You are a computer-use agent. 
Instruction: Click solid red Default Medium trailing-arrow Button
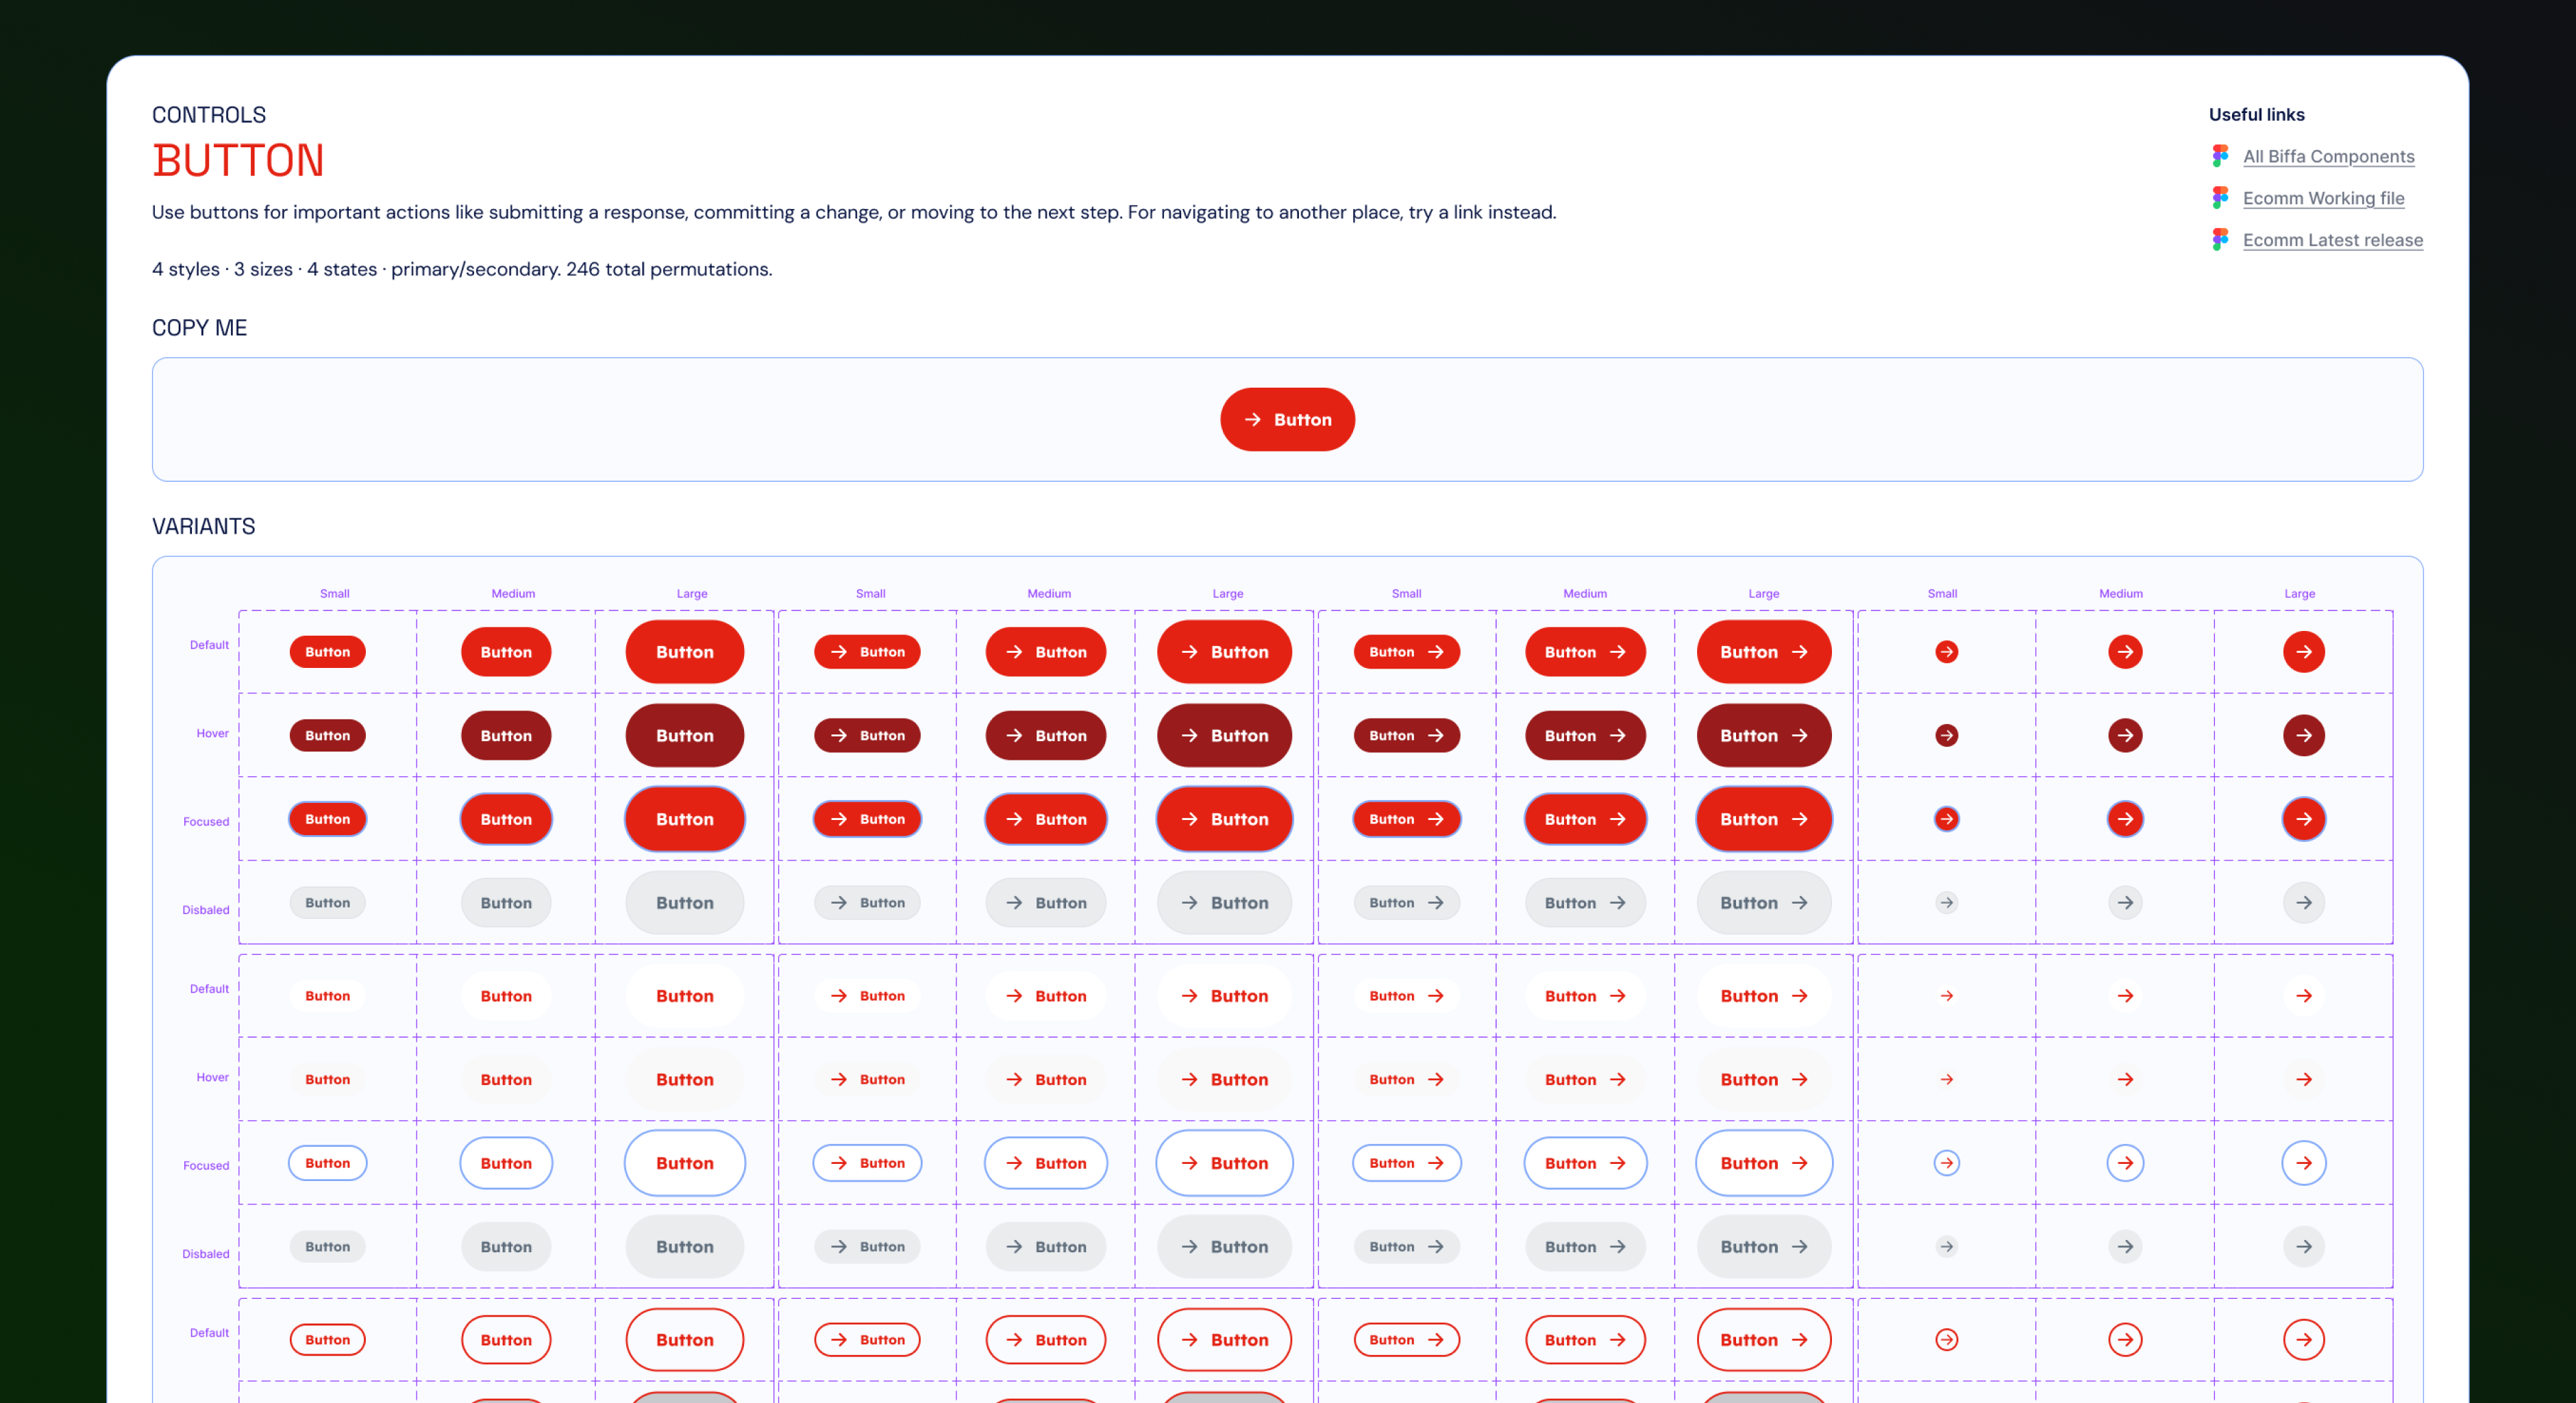tap(1585, 652)
